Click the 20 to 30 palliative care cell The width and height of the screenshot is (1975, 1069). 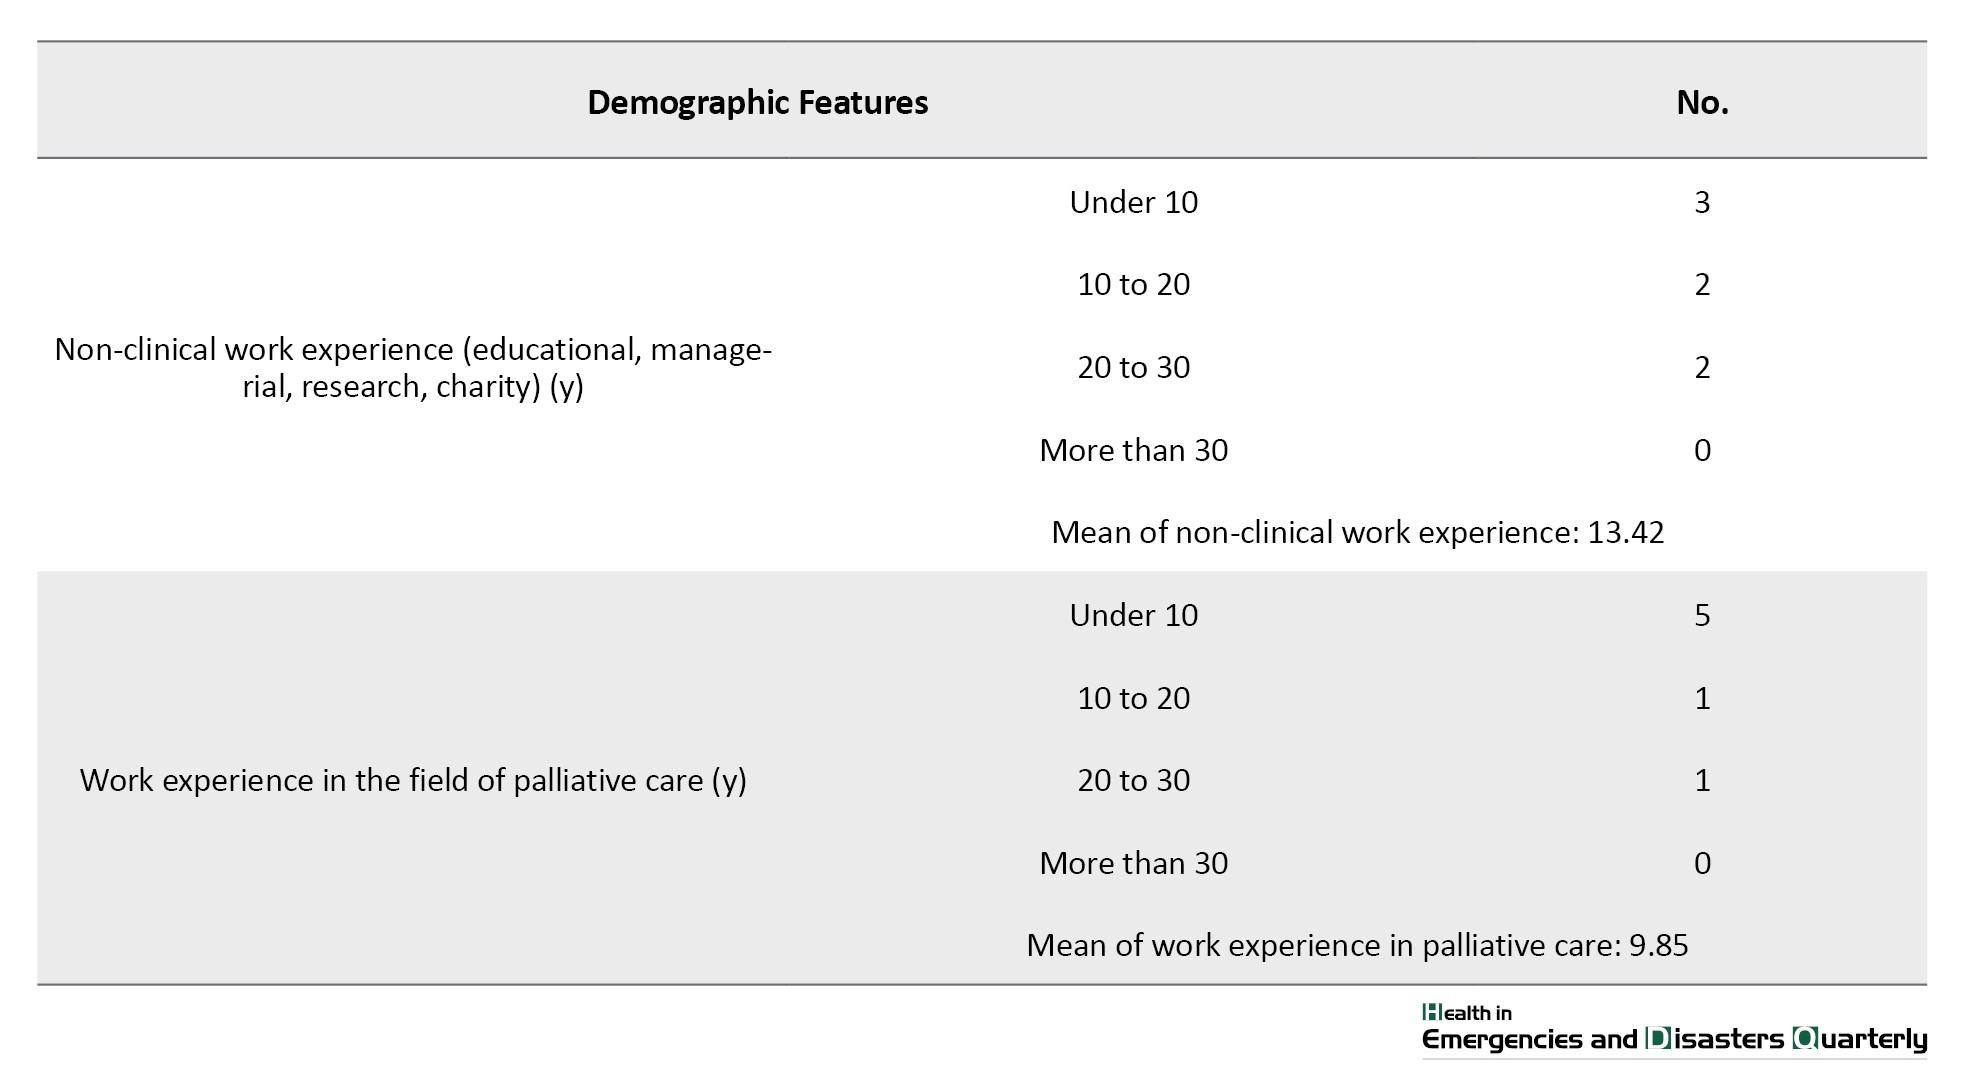coord(1133,780)
